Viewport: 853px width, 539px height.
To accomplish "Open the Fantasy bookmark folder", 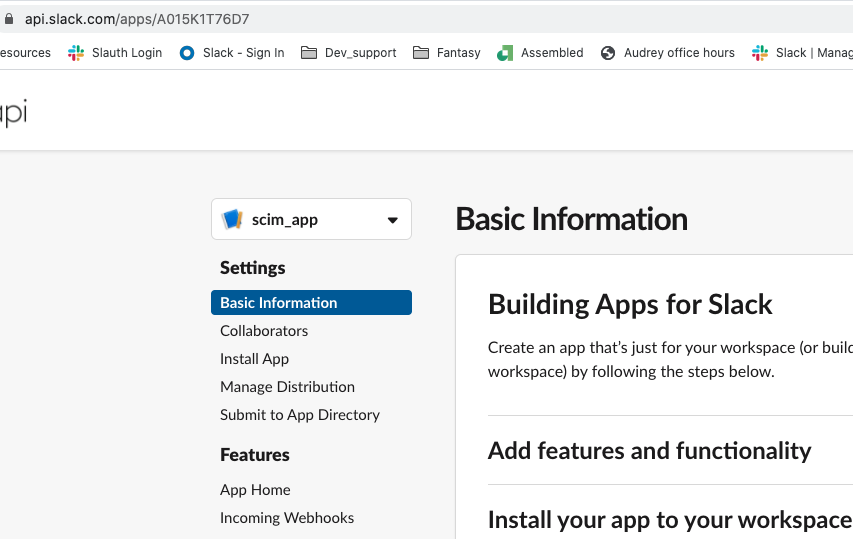I will pos(447,53).
